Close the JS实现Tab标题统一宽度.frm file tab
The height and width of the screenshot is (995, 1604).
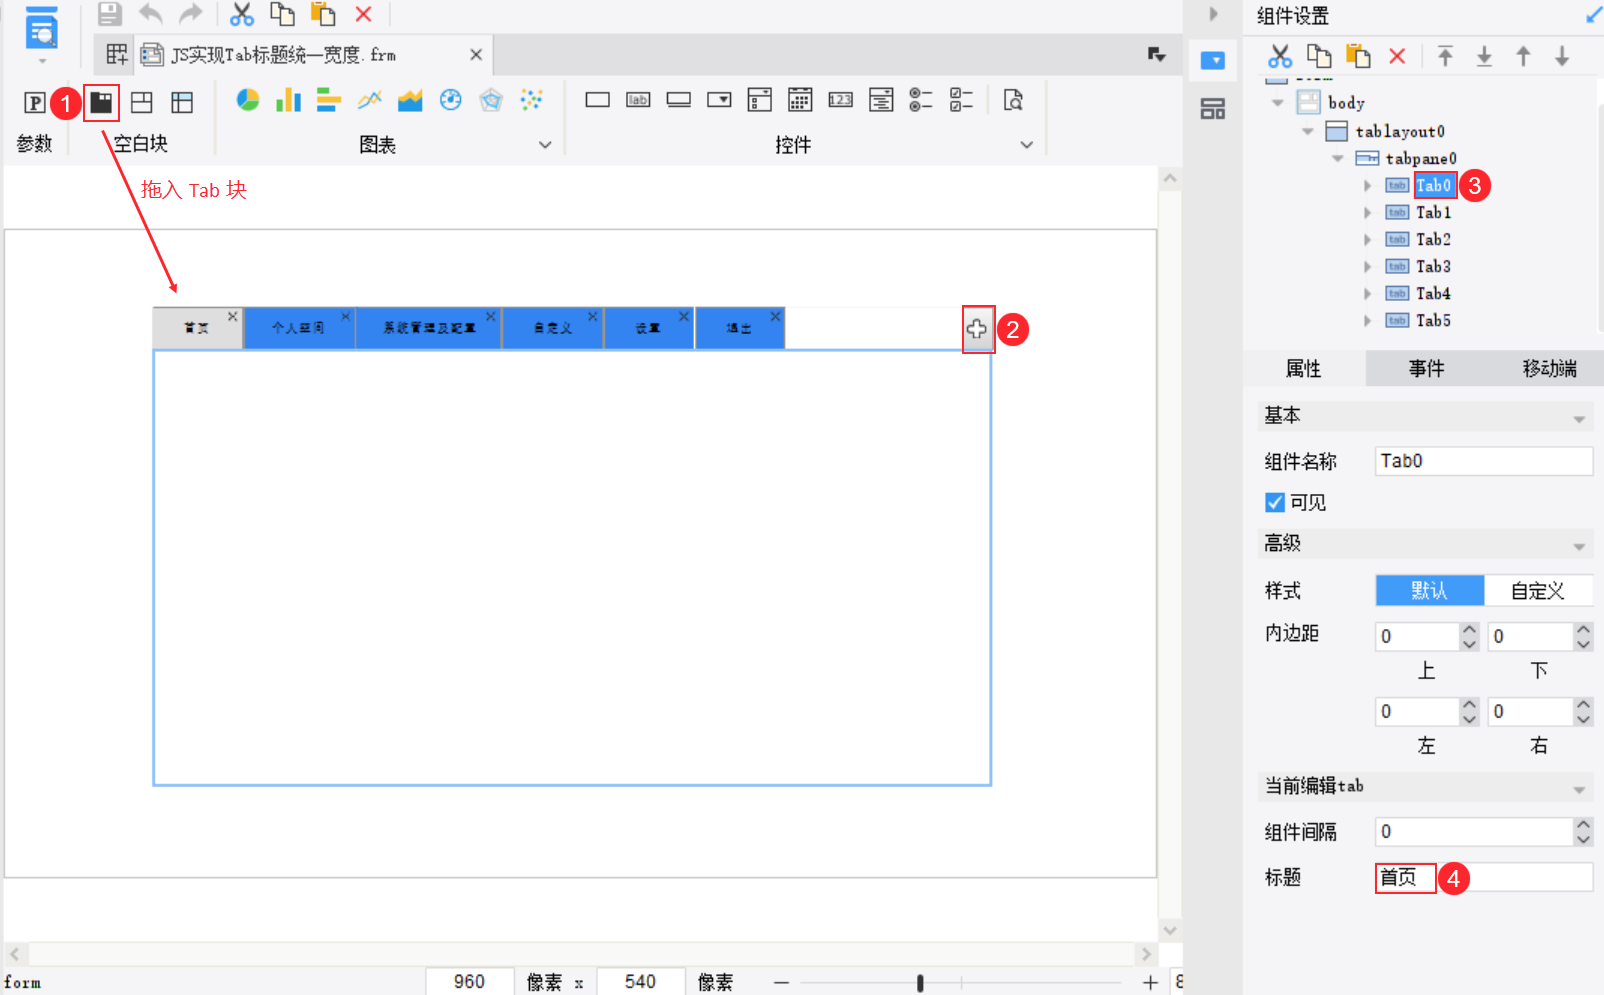coord(476,55)
